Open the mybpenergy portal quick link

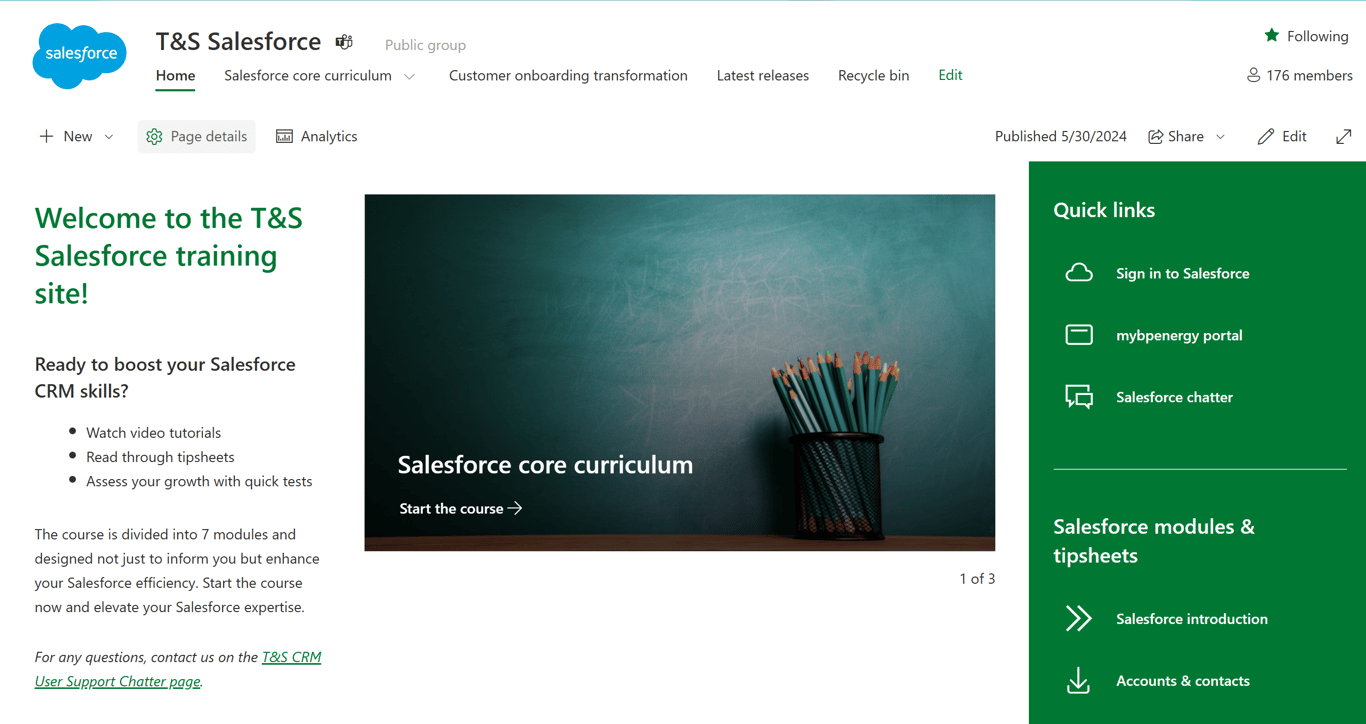coord(1179,335)
